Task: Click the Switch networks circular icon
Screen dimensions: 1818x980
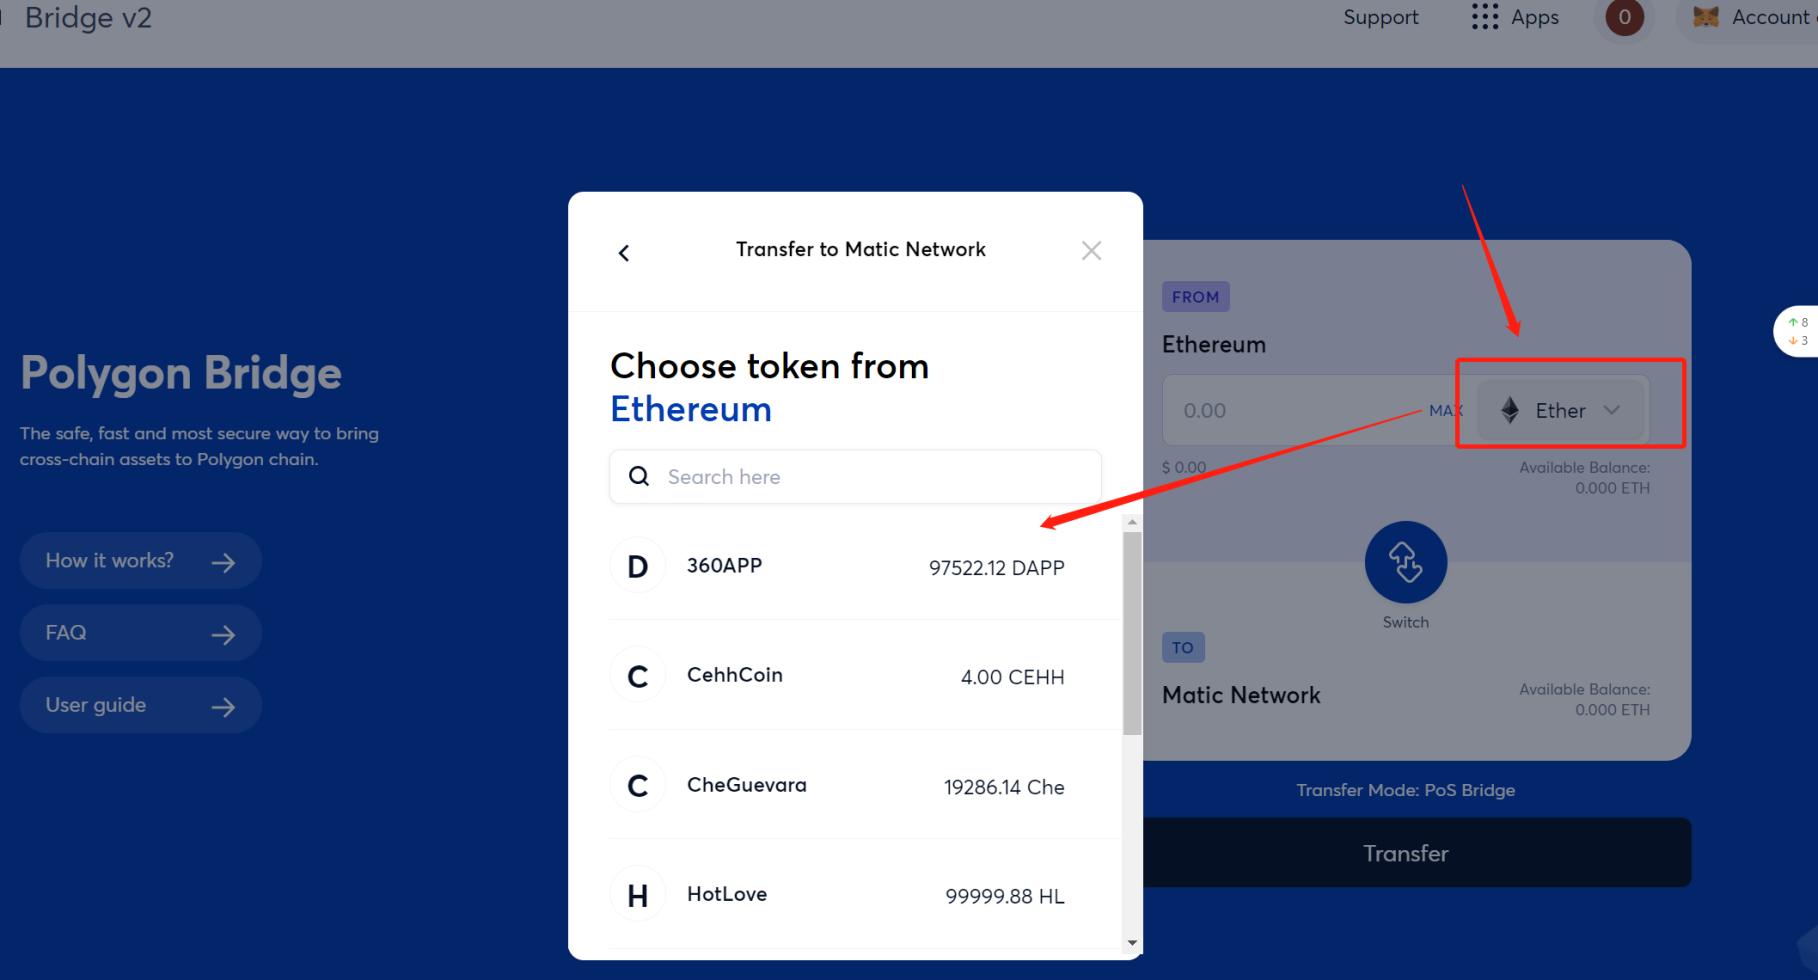Action: 1405,562
